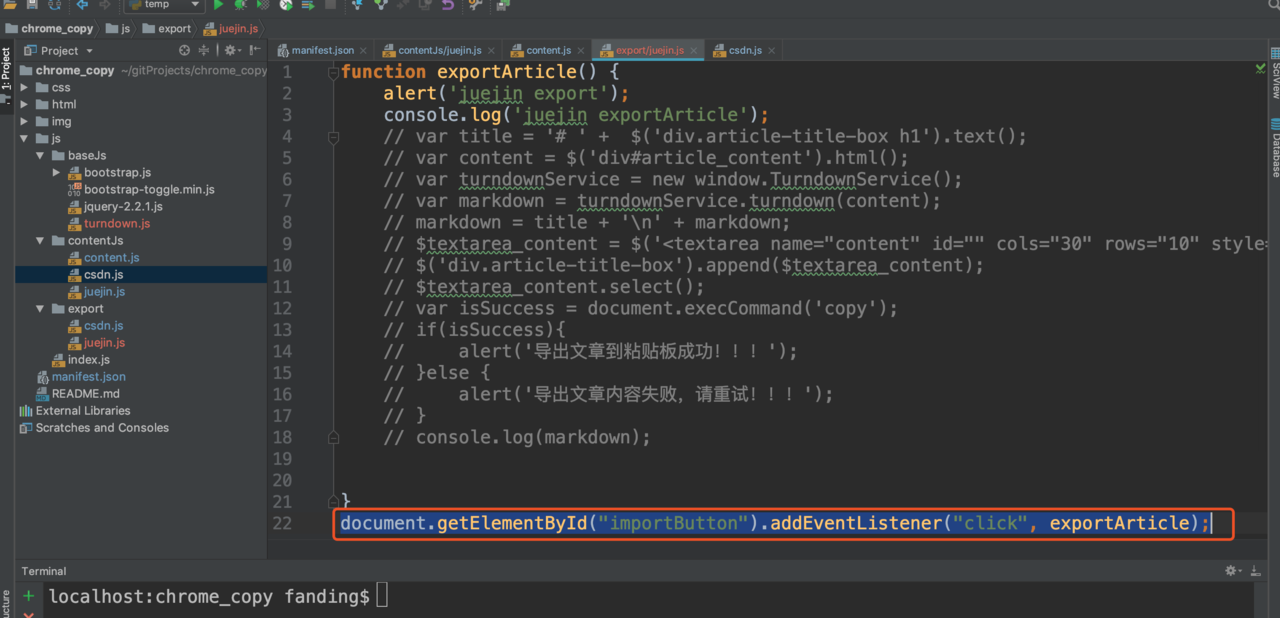Click the purple Undo arrow icon
This screenshot has width=1280, height=618.
[x=447, y=5]
